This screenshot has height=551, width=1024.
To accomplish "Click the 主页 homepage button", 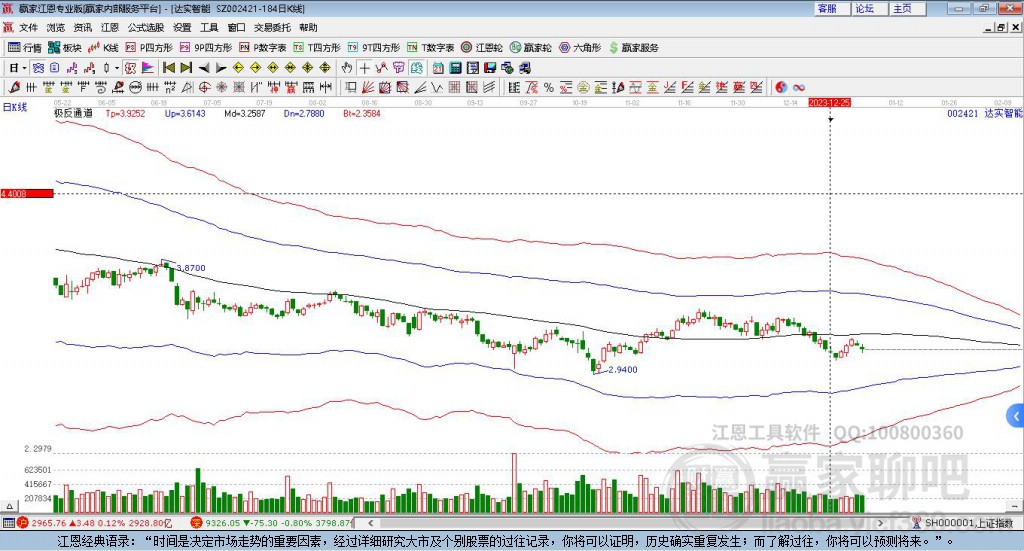I will click(x=908, y=8).
